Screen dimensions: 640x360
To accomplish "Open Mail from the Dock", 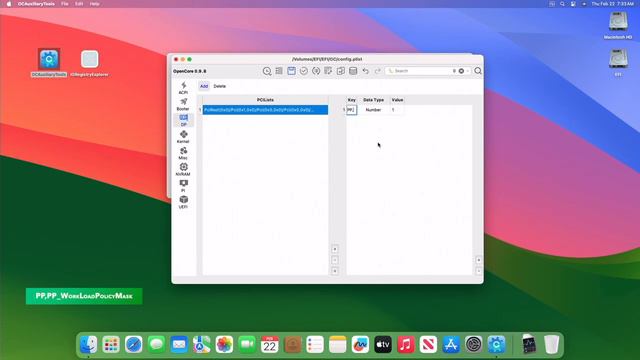I will click(x=179, y=345).
